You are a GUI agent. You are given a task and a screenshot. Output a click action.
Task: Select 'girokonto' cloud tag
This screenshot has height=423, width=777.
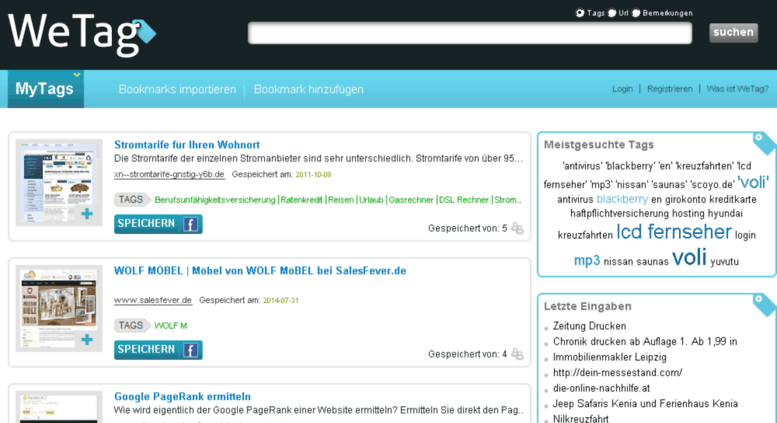click(x=686, y=200)
